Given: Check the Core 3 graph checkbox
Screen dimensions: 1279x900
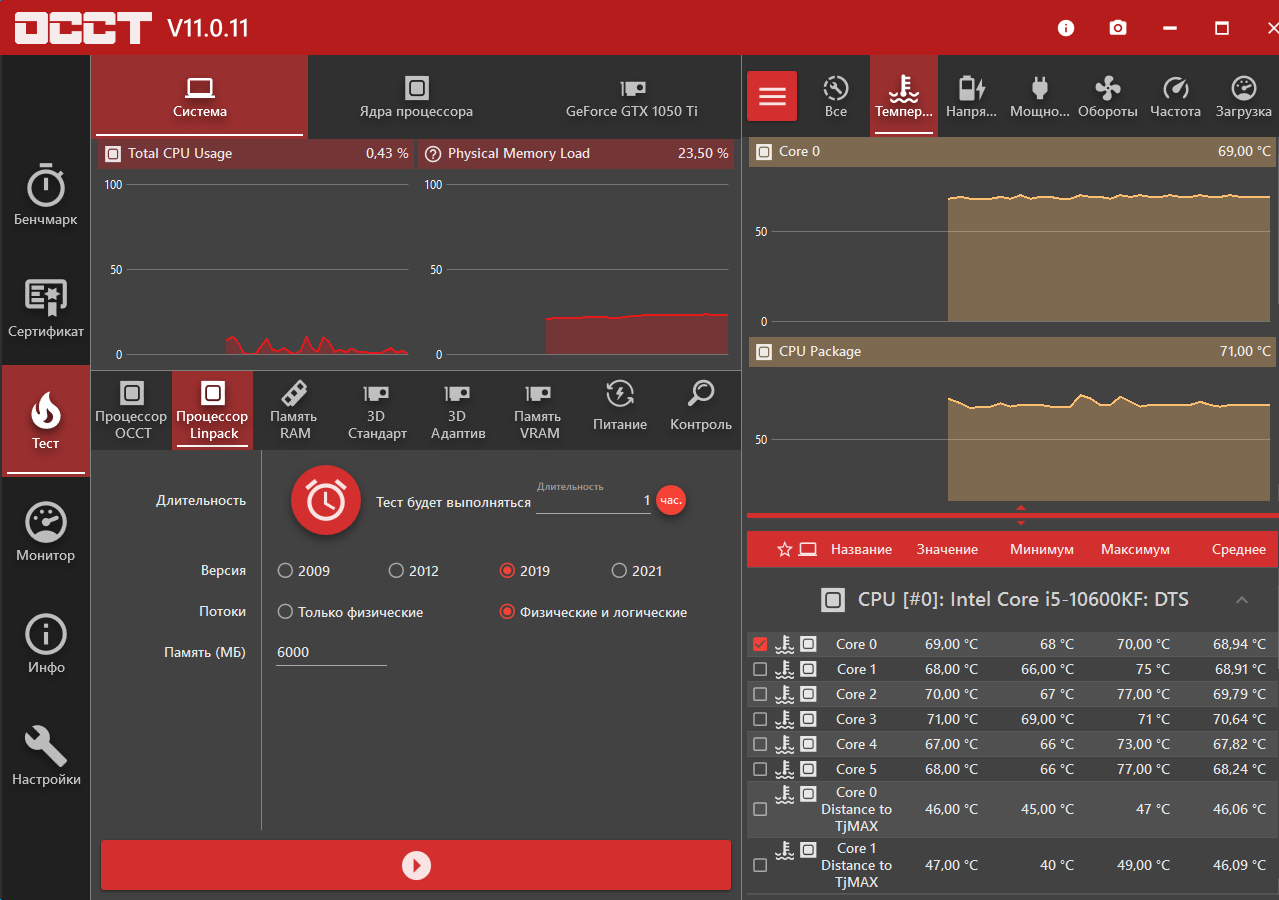Looking at the screenshot, I should point(760,719).
